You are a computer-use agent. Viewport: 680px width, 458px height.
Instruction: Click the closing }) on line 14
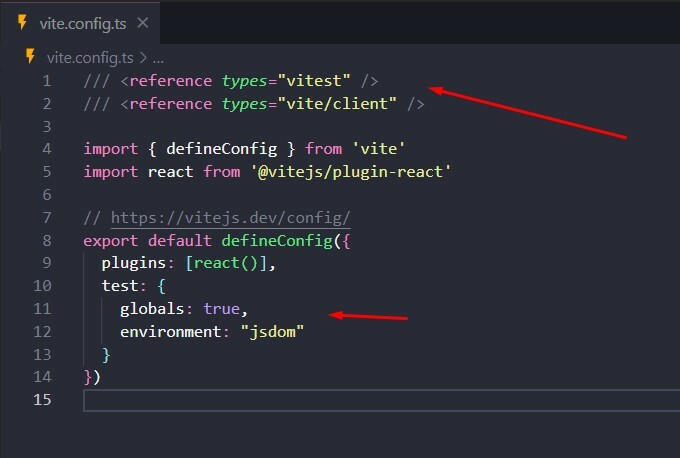[x=92, y=377]
